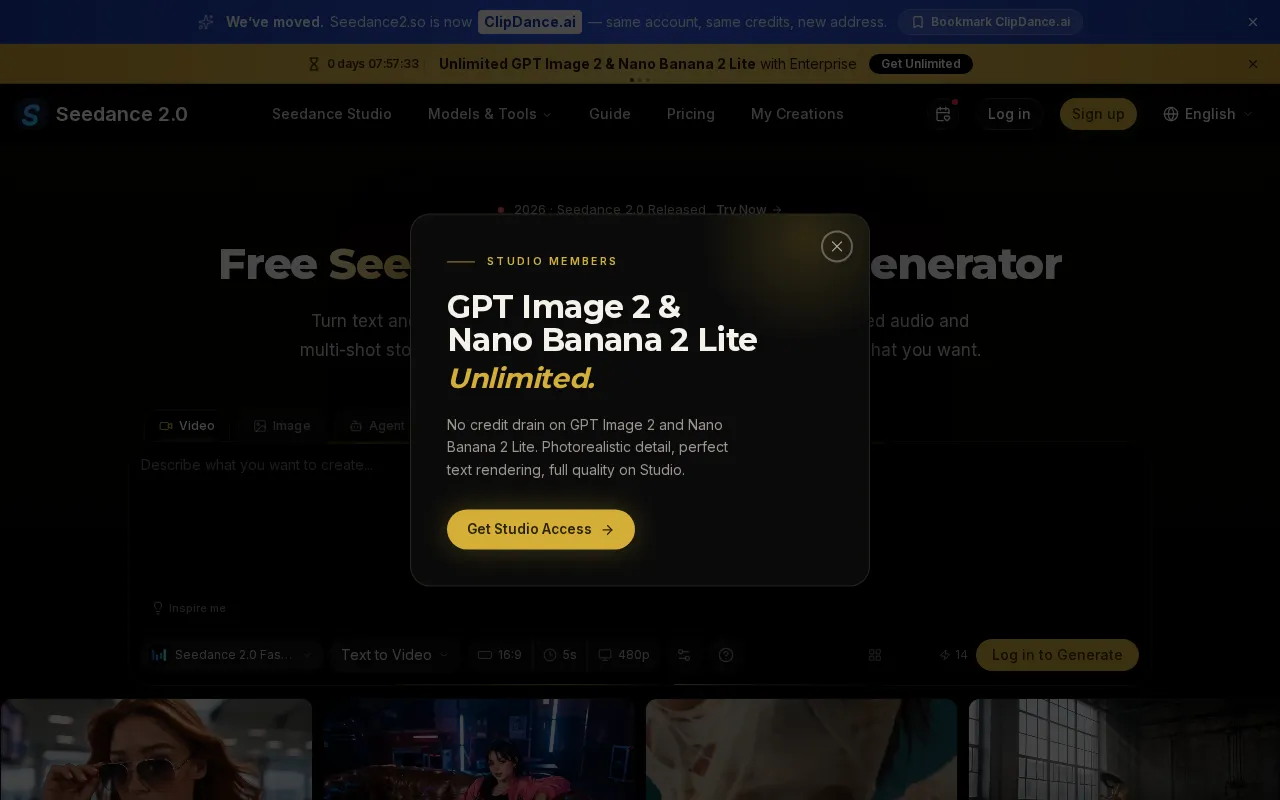Screen dimensions: 1280x800
Task: Click Log in button
Action: 1009,114
